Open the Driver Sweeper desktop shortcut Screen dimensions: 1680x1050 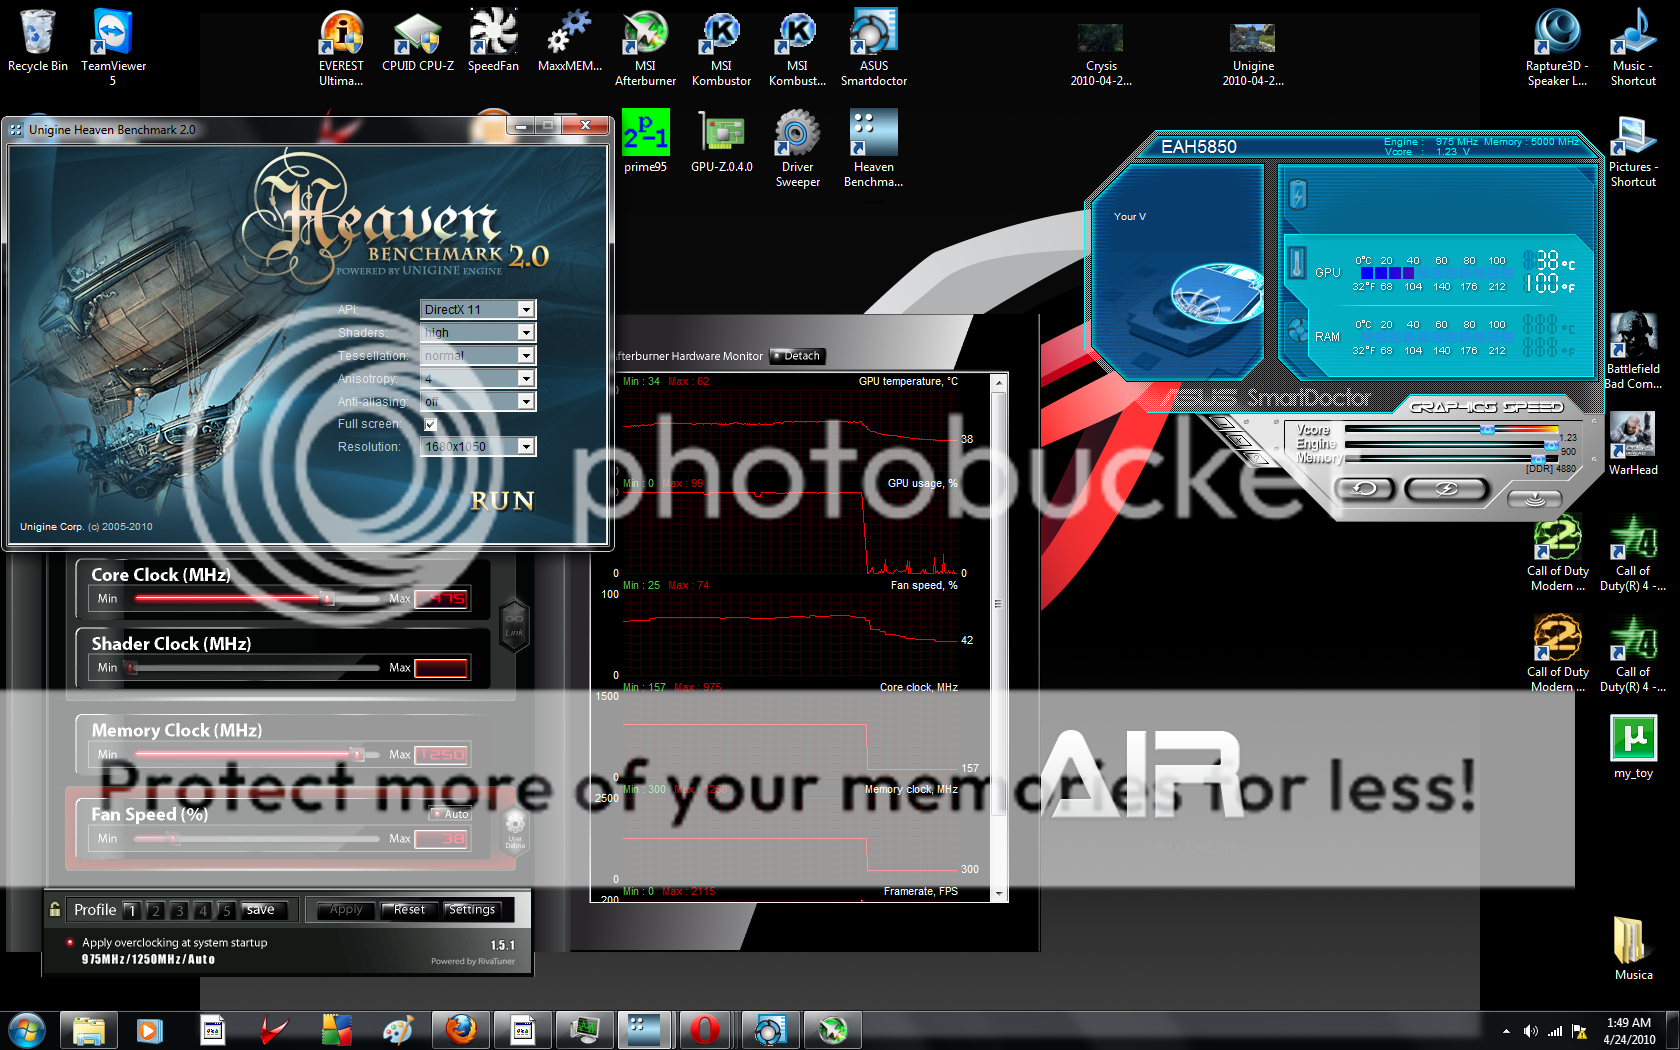(797, 149)
